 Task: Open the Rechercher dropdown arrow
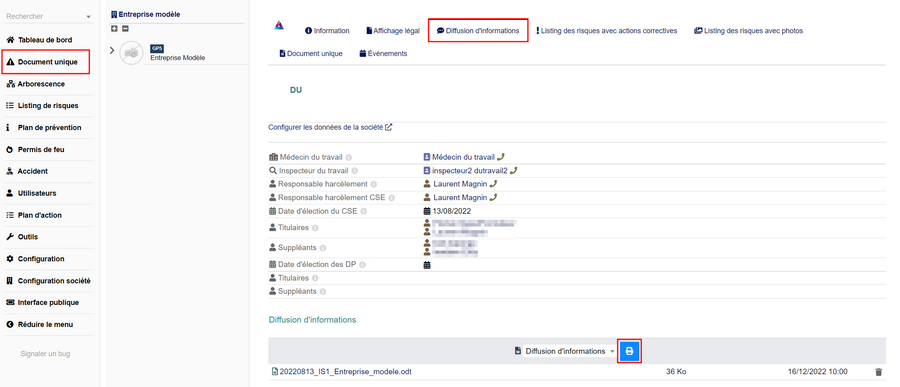click(88, 17)
